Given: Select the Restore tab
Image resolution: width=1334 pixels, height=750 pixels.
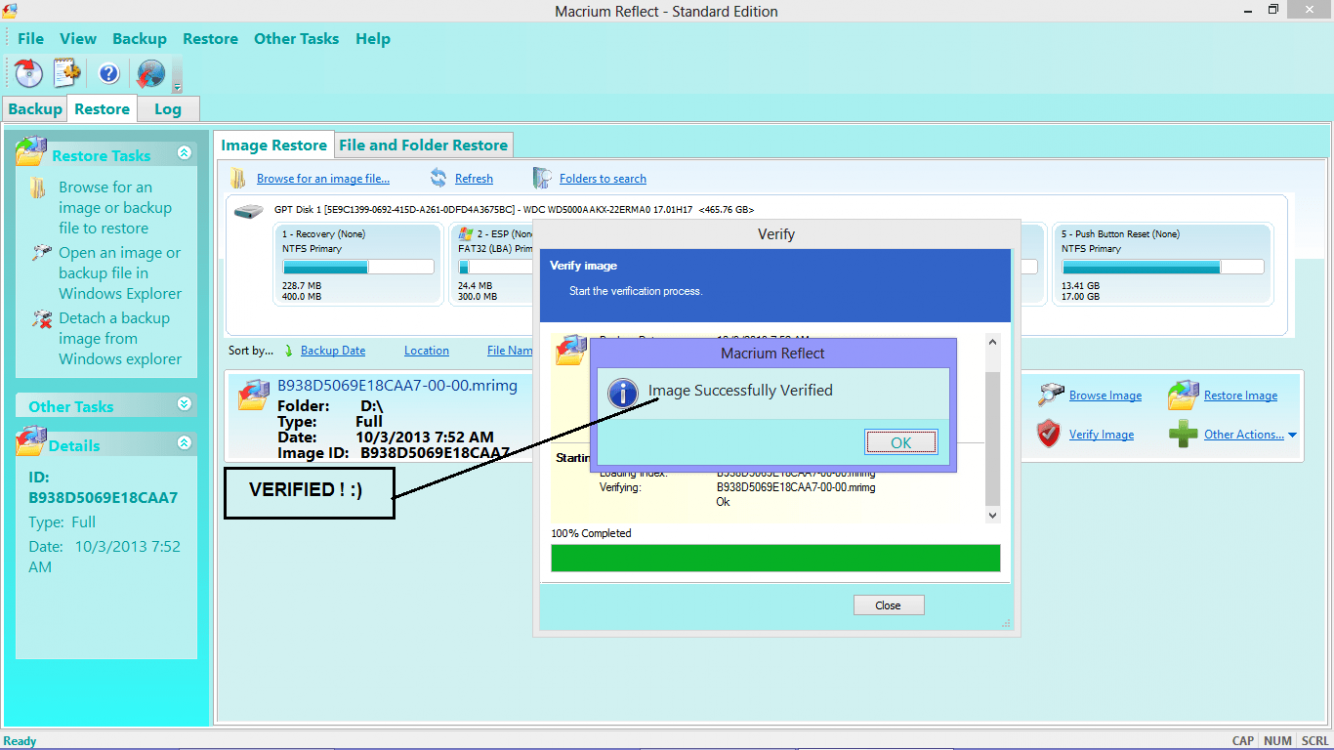Looking at the screenshot, I should click(x=102, y=109).
